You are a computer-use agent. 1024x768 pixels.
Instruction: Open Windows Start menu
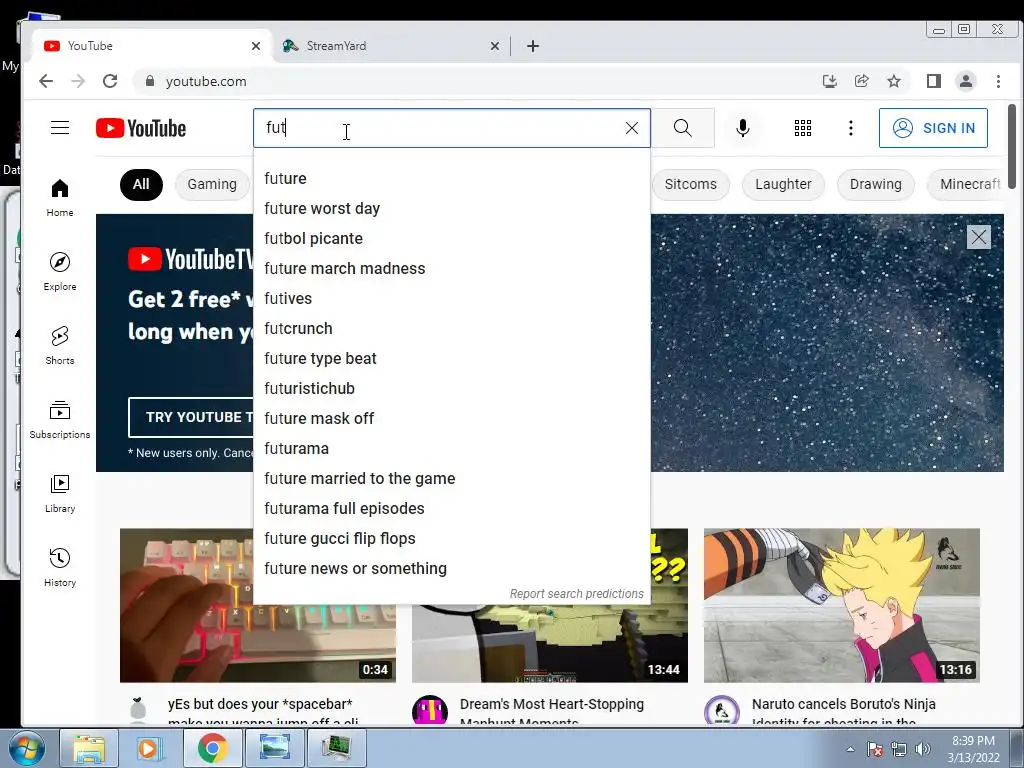point(27,748)
